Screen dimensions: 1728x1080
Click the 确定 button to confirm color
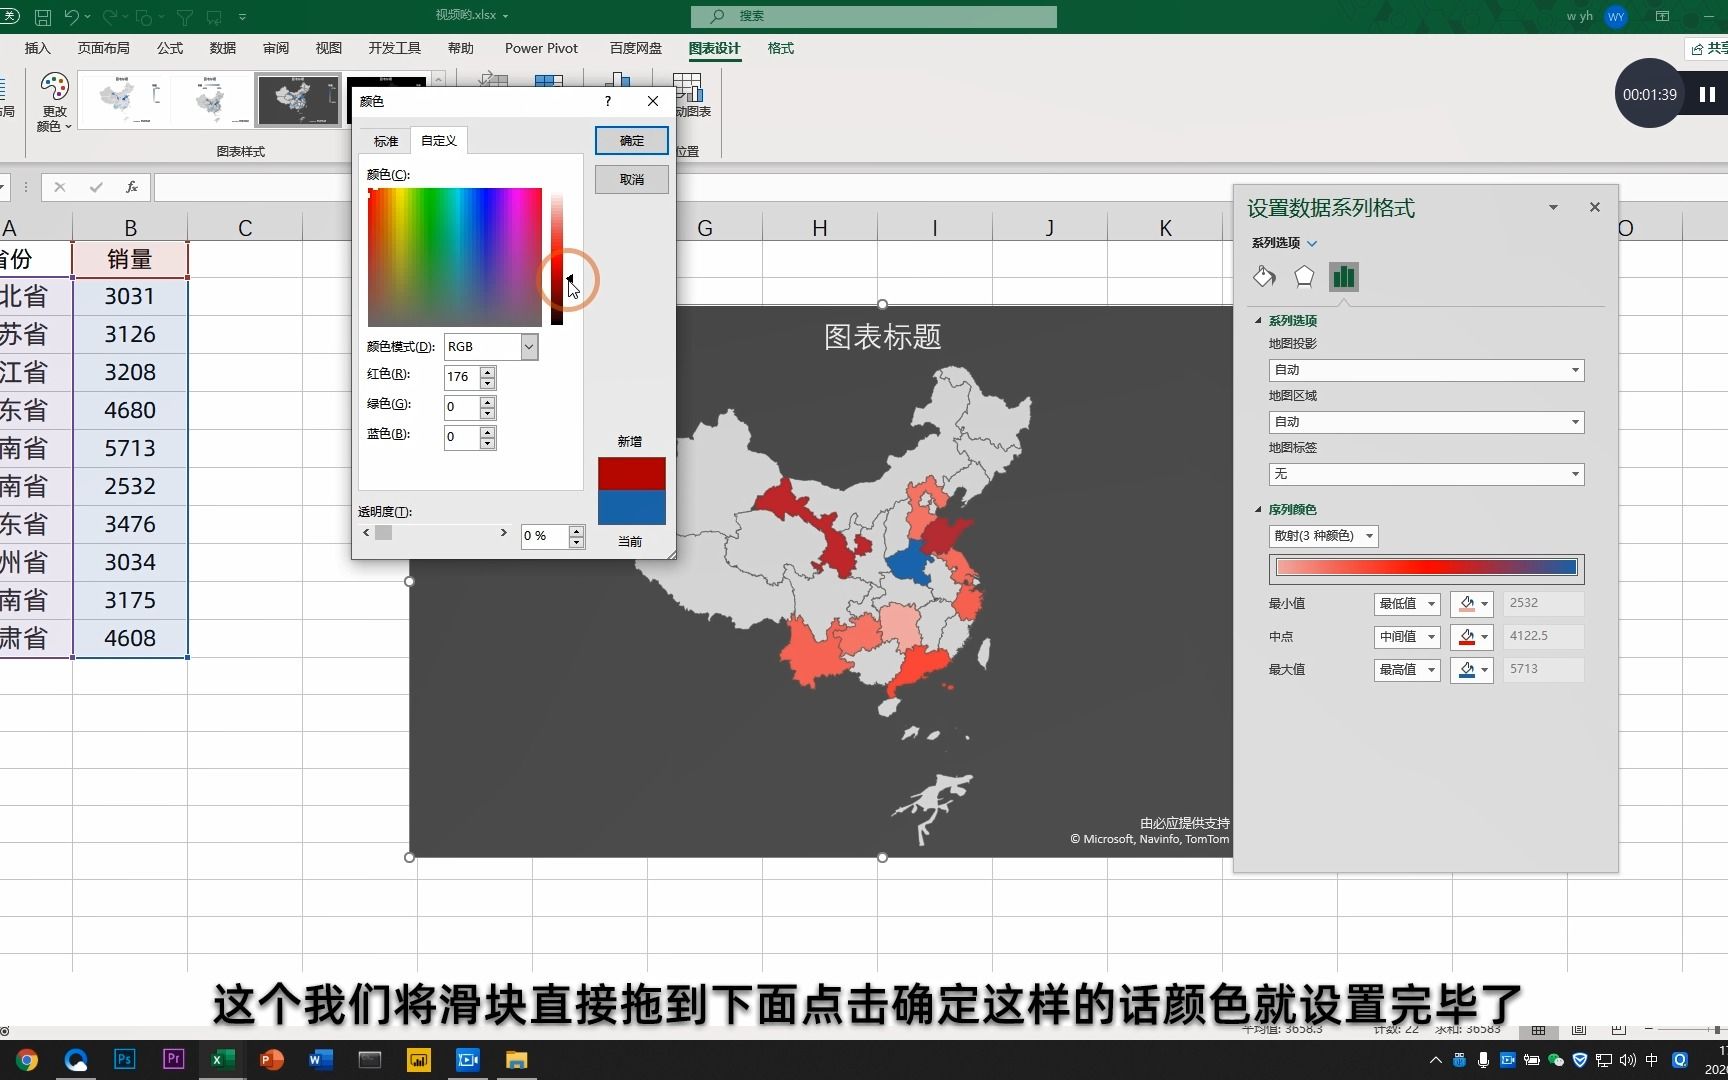[x=631, y=140]
